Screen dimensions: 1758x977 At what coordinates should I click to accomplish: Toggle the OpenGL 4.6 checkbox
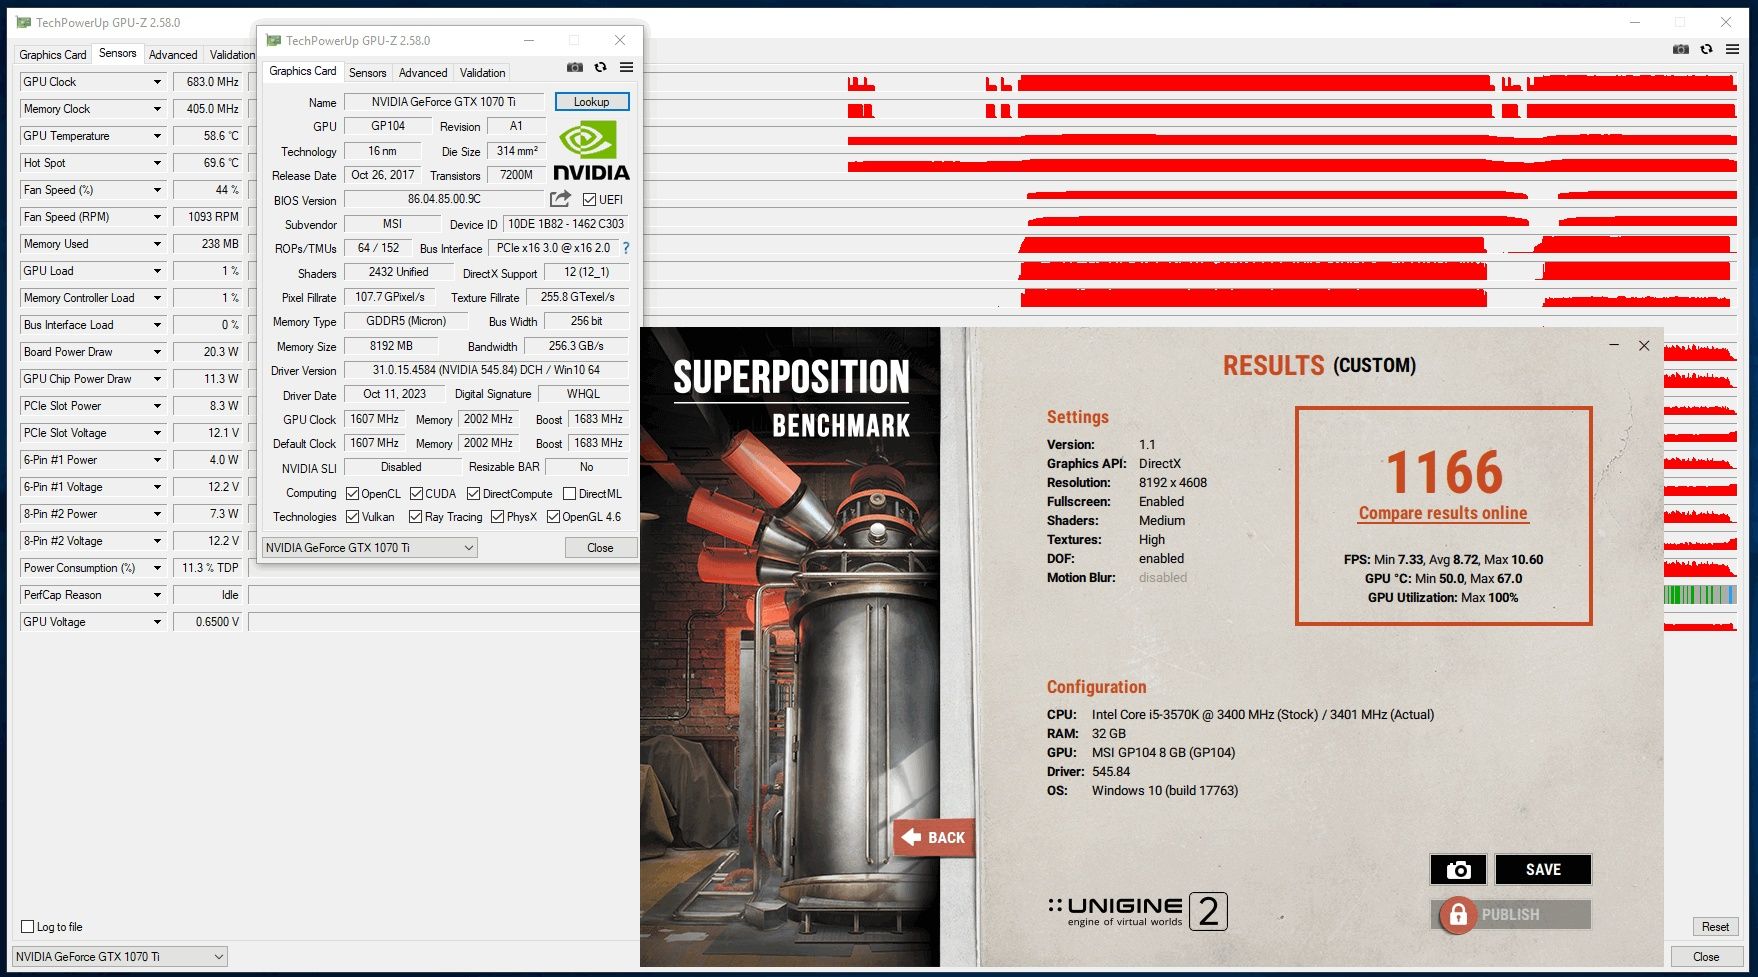click(x=553, y=517)
